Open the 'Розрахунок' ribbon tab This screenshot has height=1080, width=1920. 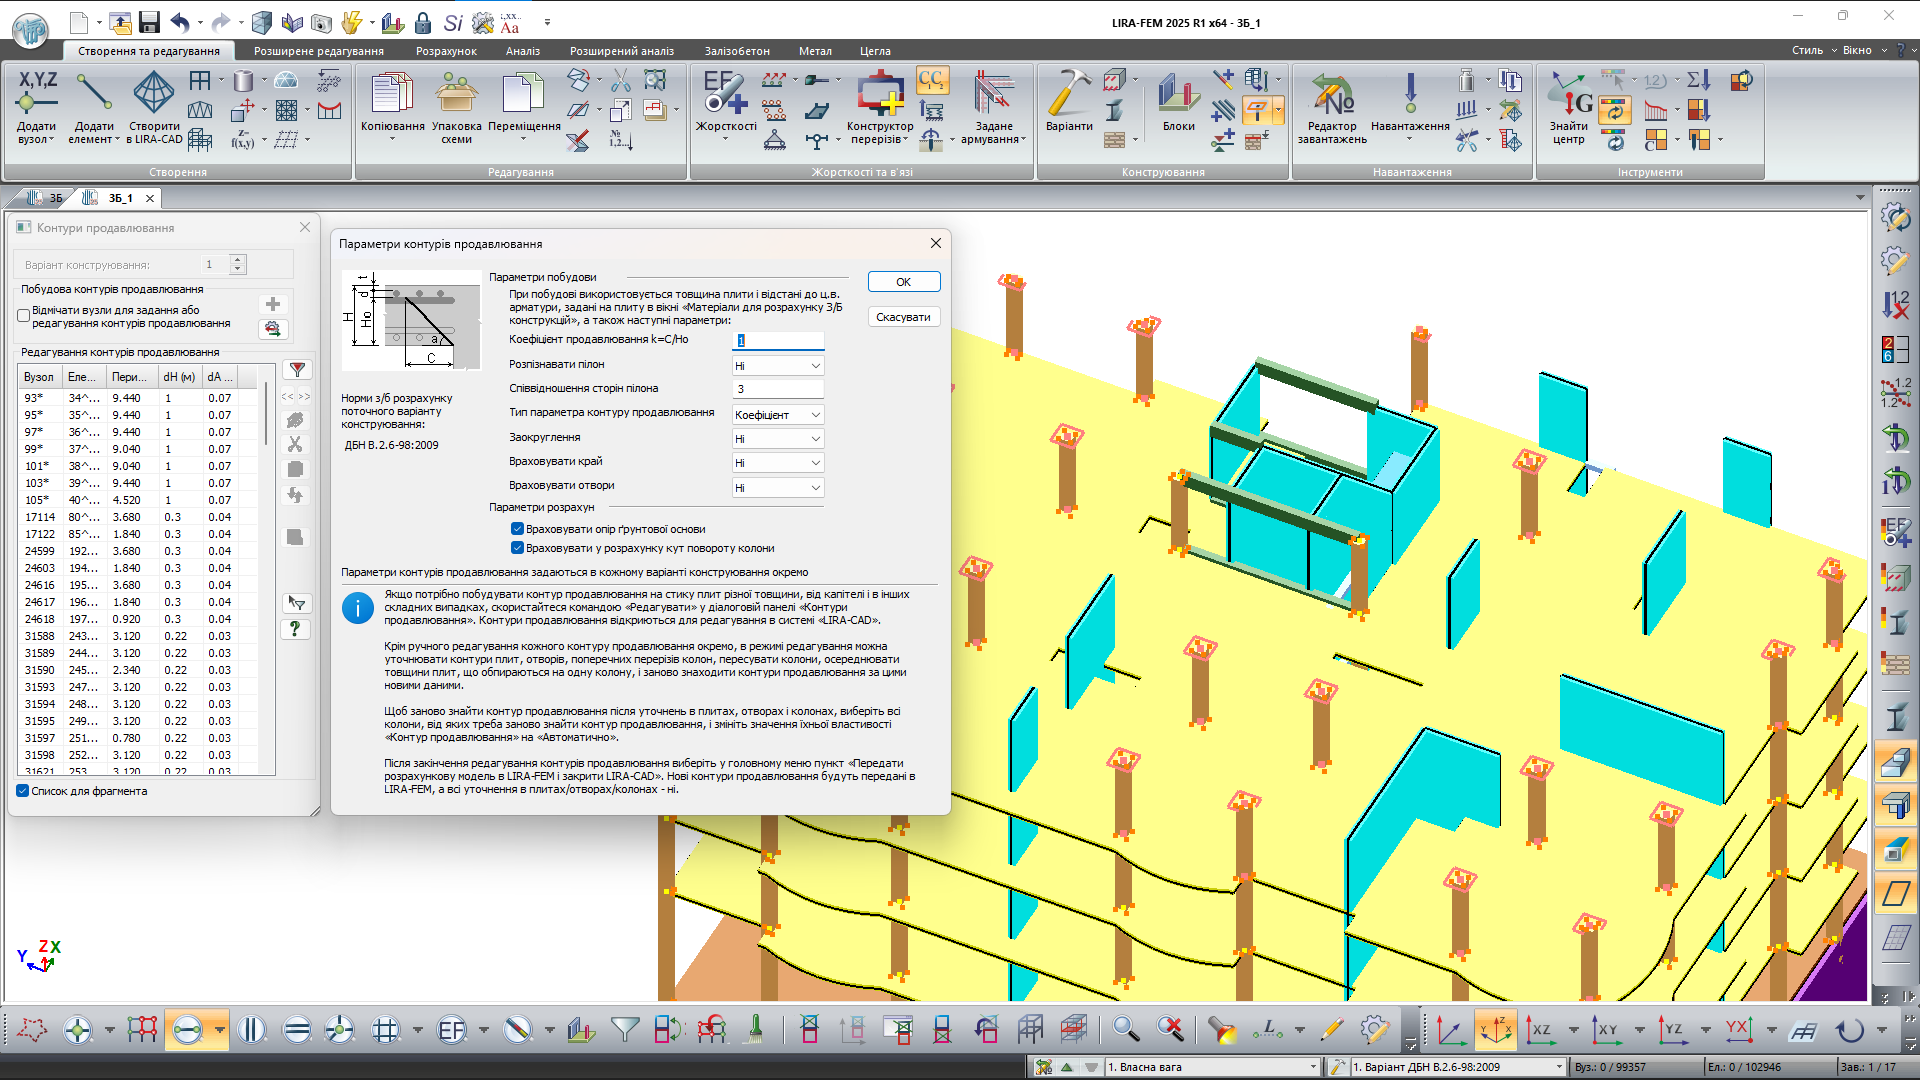(x=446, y=51)
